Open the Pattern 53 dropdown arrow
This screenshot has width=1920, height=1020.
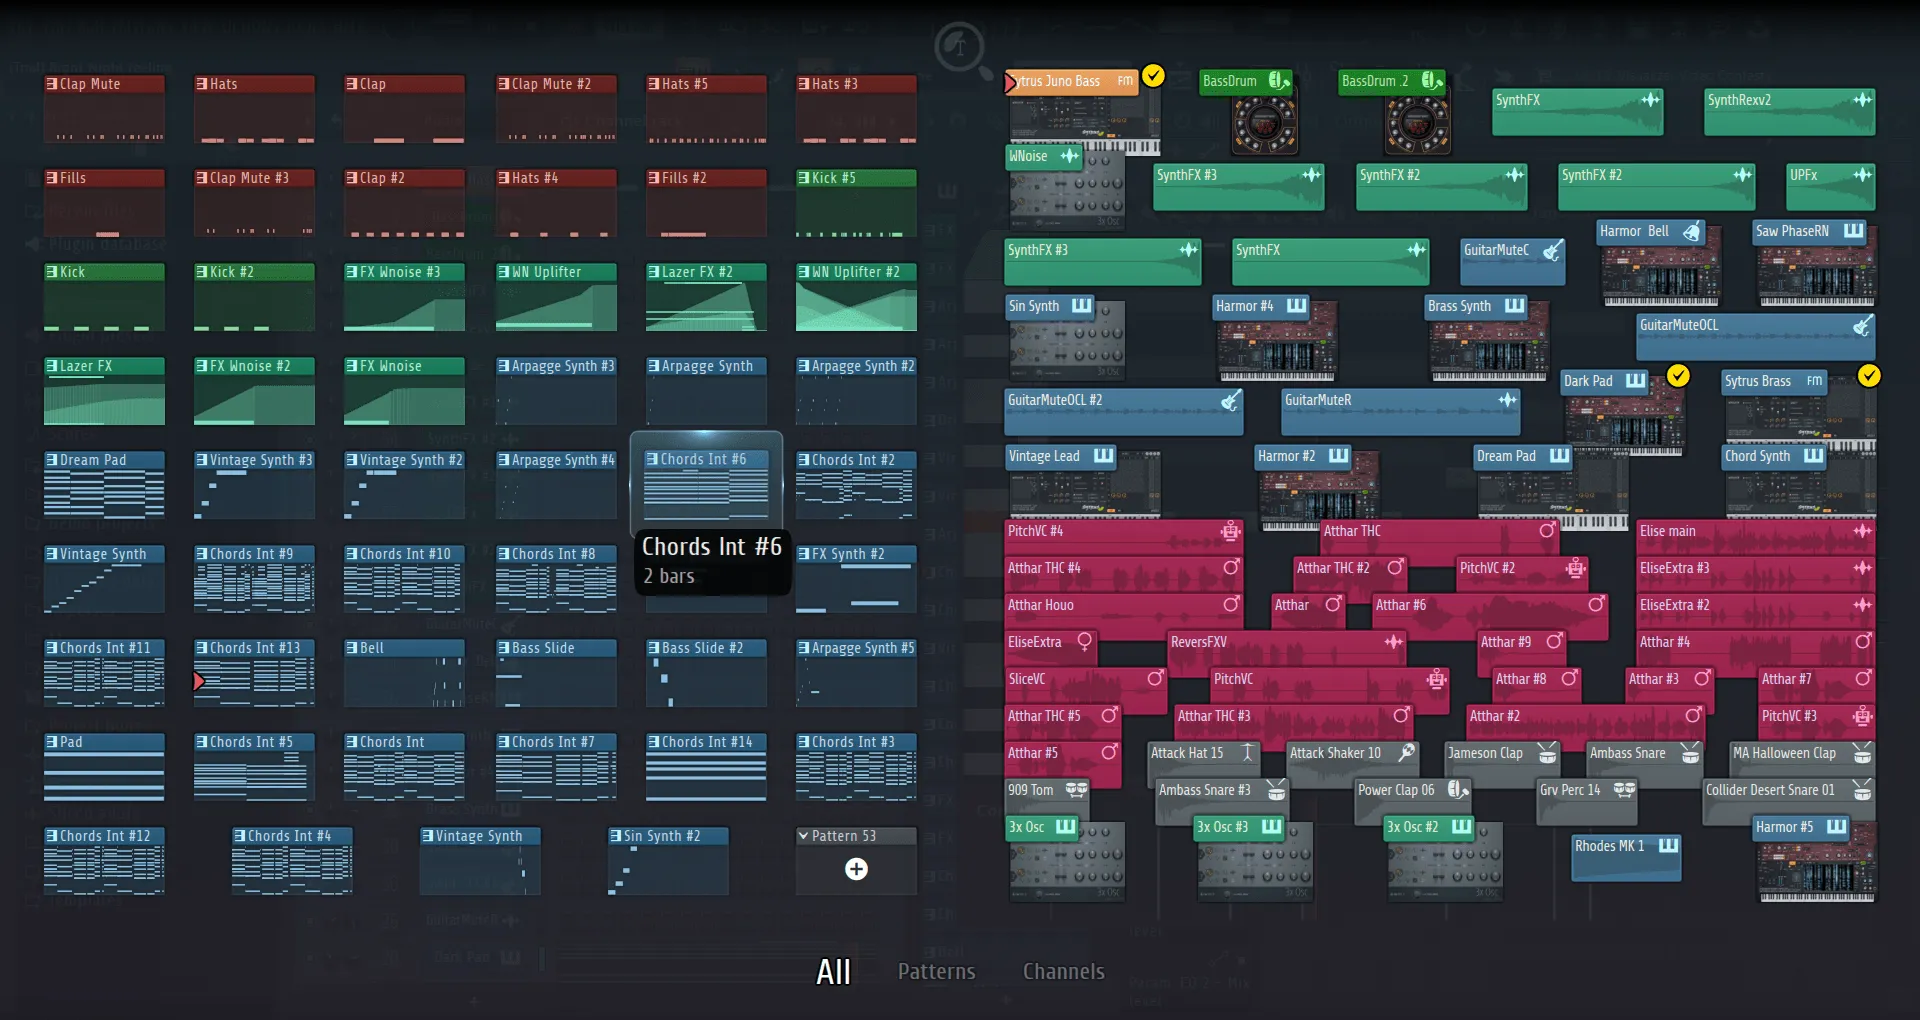coord(803,836)
